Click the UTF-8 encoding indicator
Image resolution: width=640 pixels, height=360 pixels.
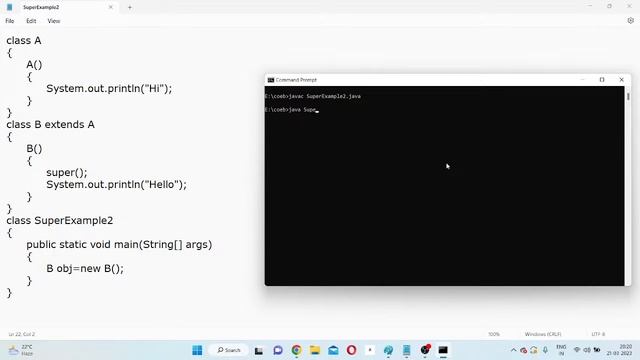tap(598, 334)
